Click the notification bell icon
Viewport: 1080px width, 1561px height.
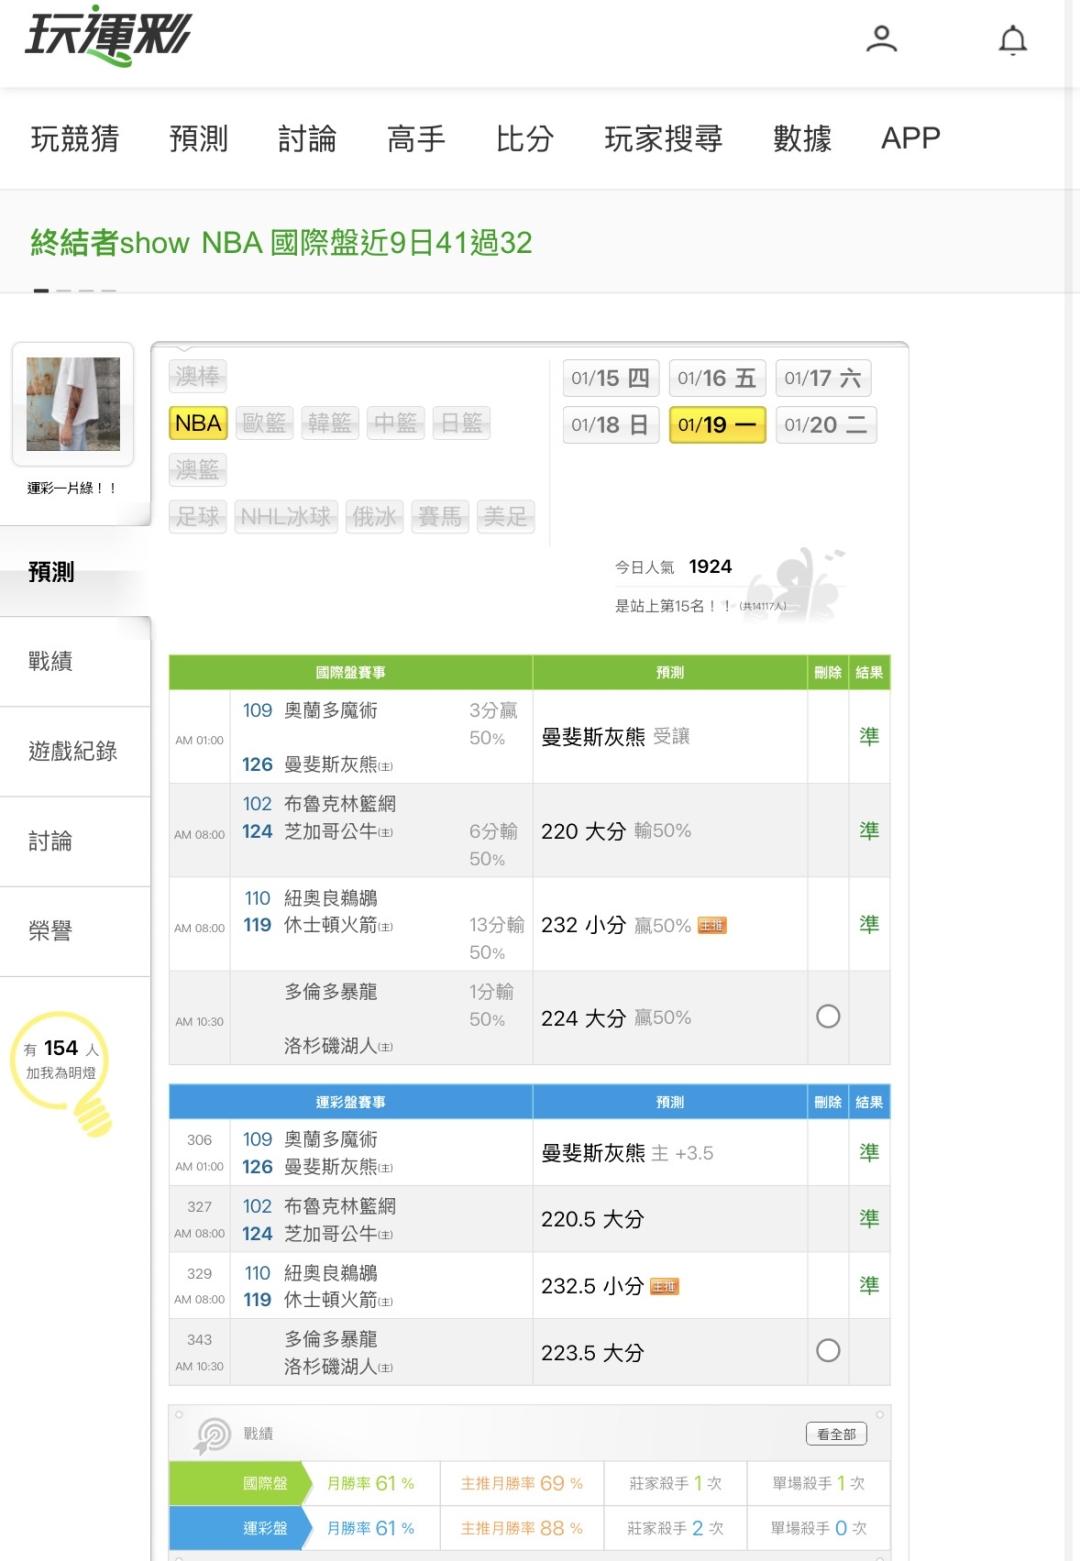(1012, 40)
